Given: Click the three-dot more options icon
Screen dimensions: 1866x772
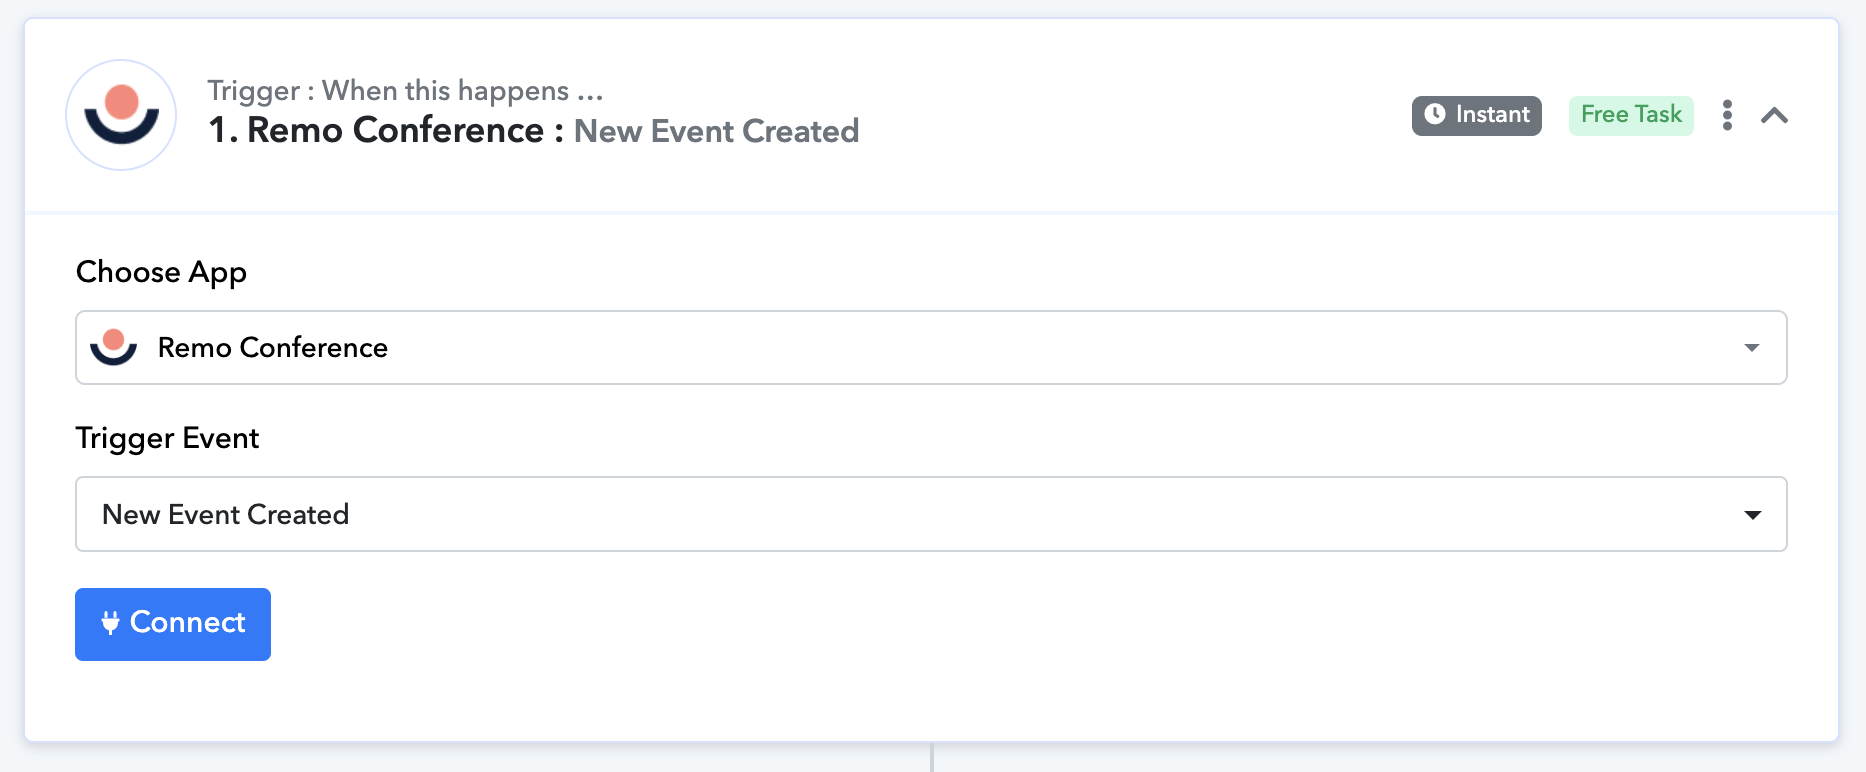Looking at the screenshot, I should click(1727, 115).
